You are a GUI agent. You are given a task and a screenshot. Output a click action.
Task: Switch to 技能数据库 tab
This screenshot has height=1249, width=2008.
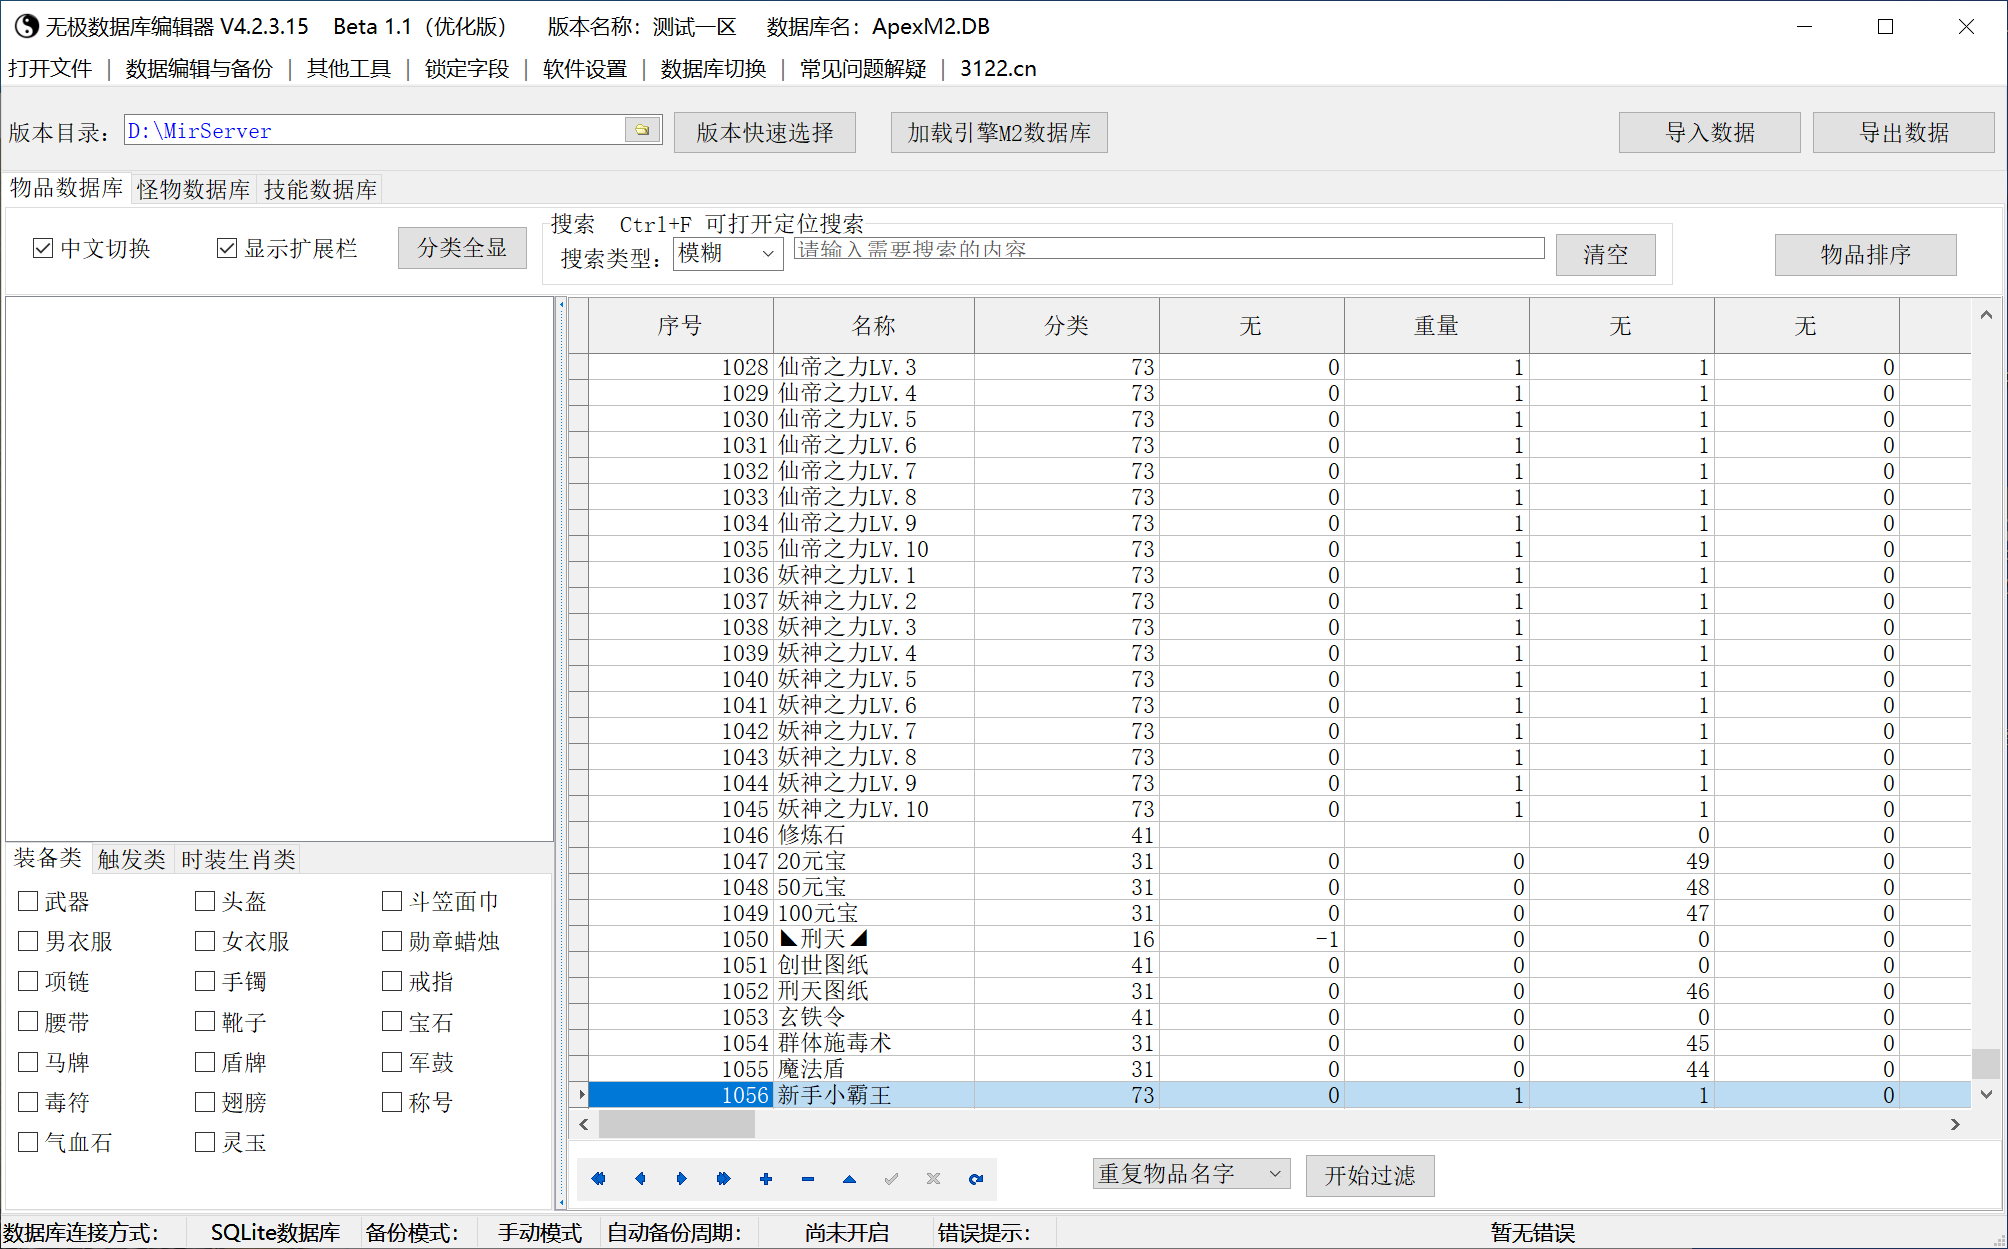point(320,189)
